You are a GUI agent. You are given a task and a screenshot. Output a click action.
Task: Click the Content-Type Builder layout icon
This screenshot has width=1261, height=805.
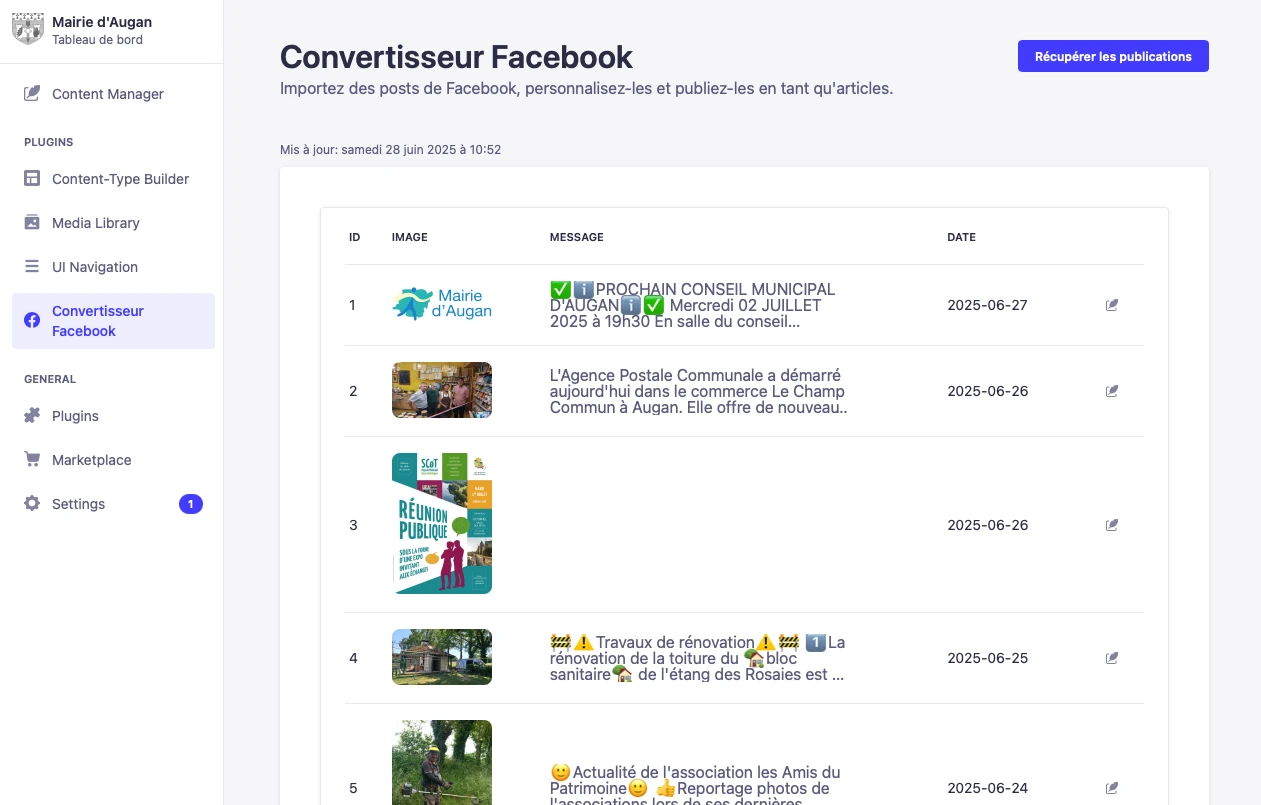(32, 179)
